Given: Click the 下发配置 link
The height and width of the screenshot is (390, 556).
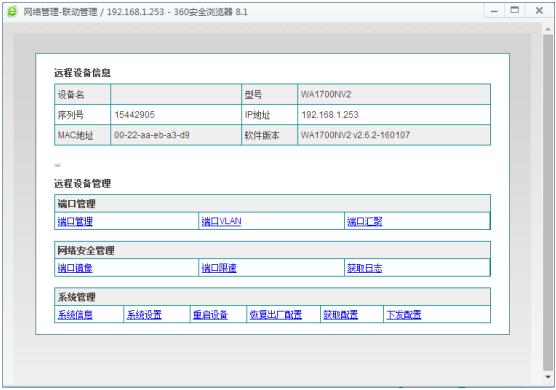Looking at the screenshot, I should 404,315.
